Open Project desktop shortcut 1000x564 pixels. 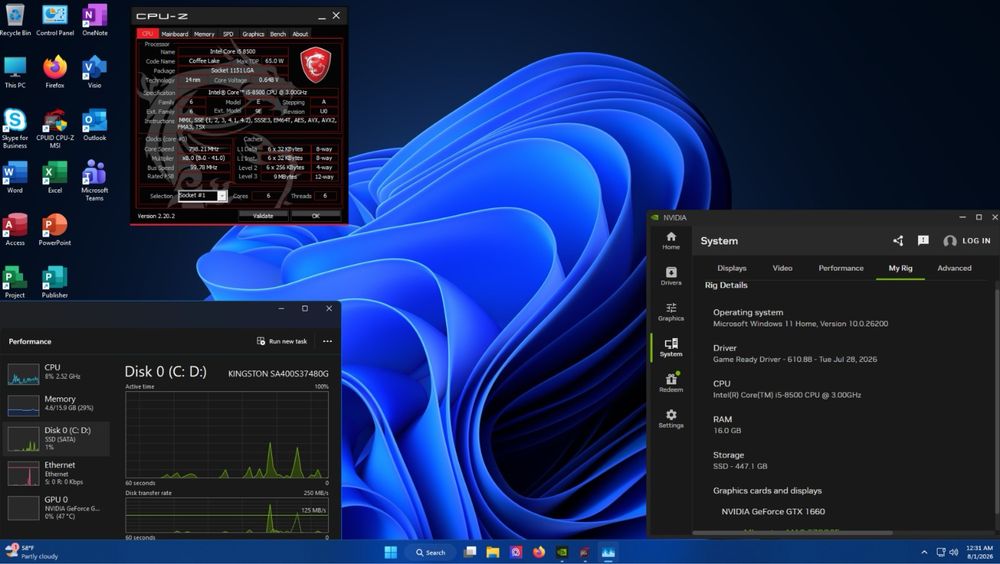click(x=15, y=282)
